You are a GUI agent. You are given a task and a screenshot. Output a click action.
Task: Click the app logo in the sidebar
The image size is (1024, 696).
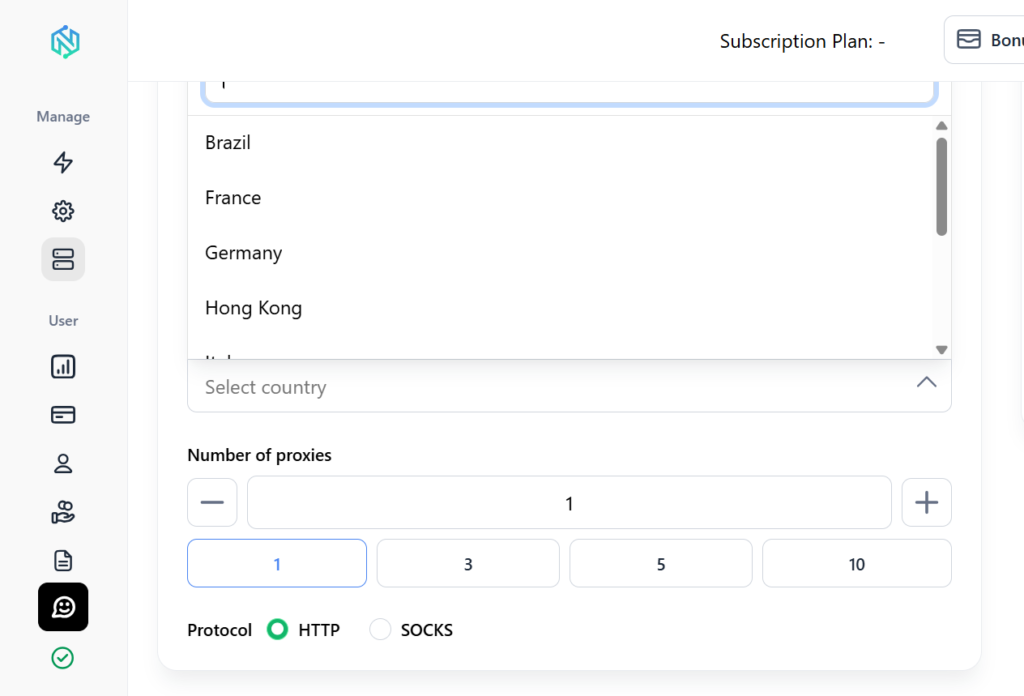[x=65, y=42]
